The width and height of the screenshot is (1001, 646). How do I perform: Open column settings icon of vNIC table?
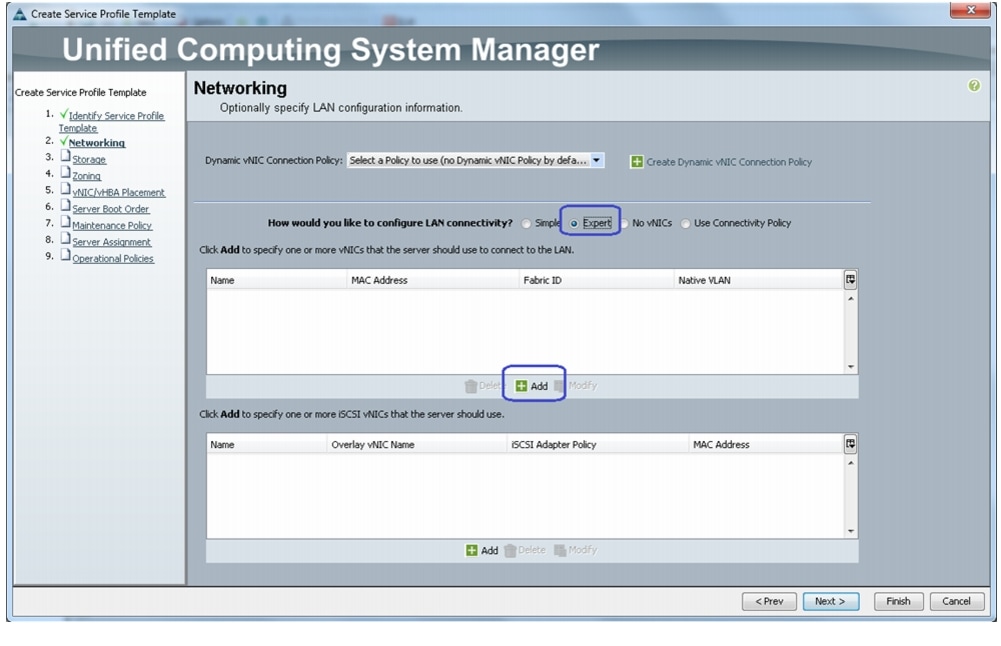(x=850, y=280)
